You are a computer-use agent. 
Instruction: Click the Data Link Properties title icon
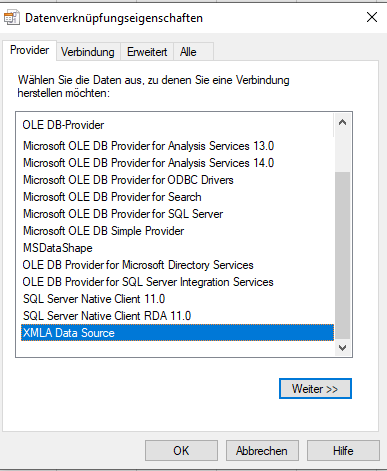(x=12, y=18)
